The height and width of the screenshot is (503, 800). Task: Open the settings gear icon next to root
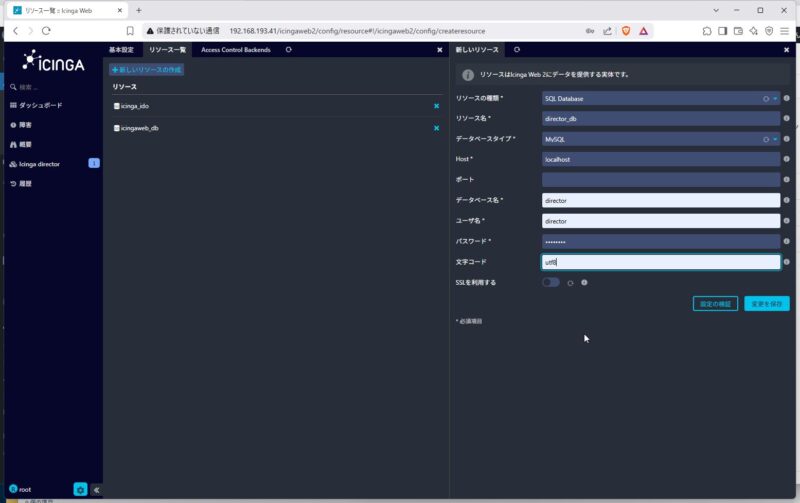pos(80,489)
